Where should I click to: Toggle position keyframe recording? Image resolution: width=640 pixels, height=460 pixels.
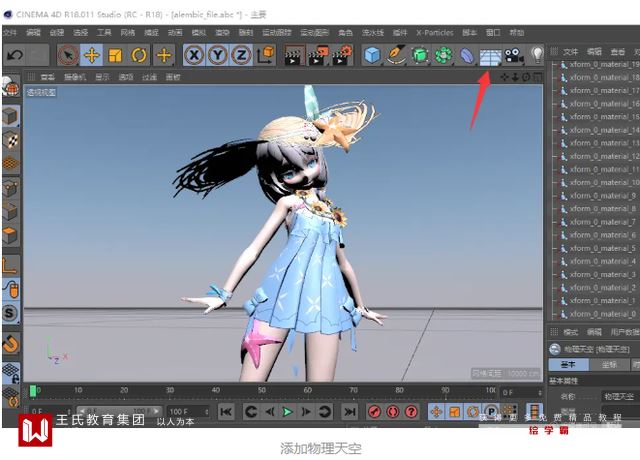436,412
